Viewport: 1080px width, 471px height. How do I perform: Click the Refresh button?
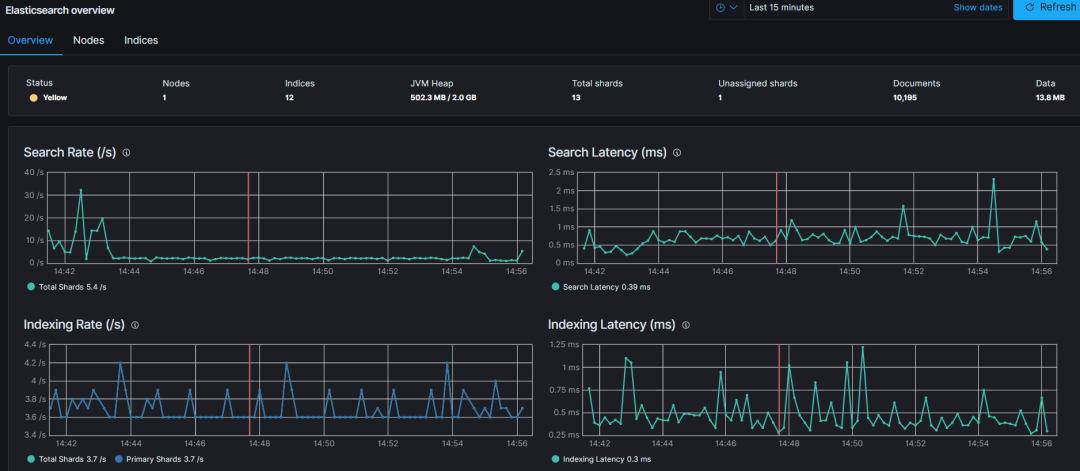[x=1050, y=8]
